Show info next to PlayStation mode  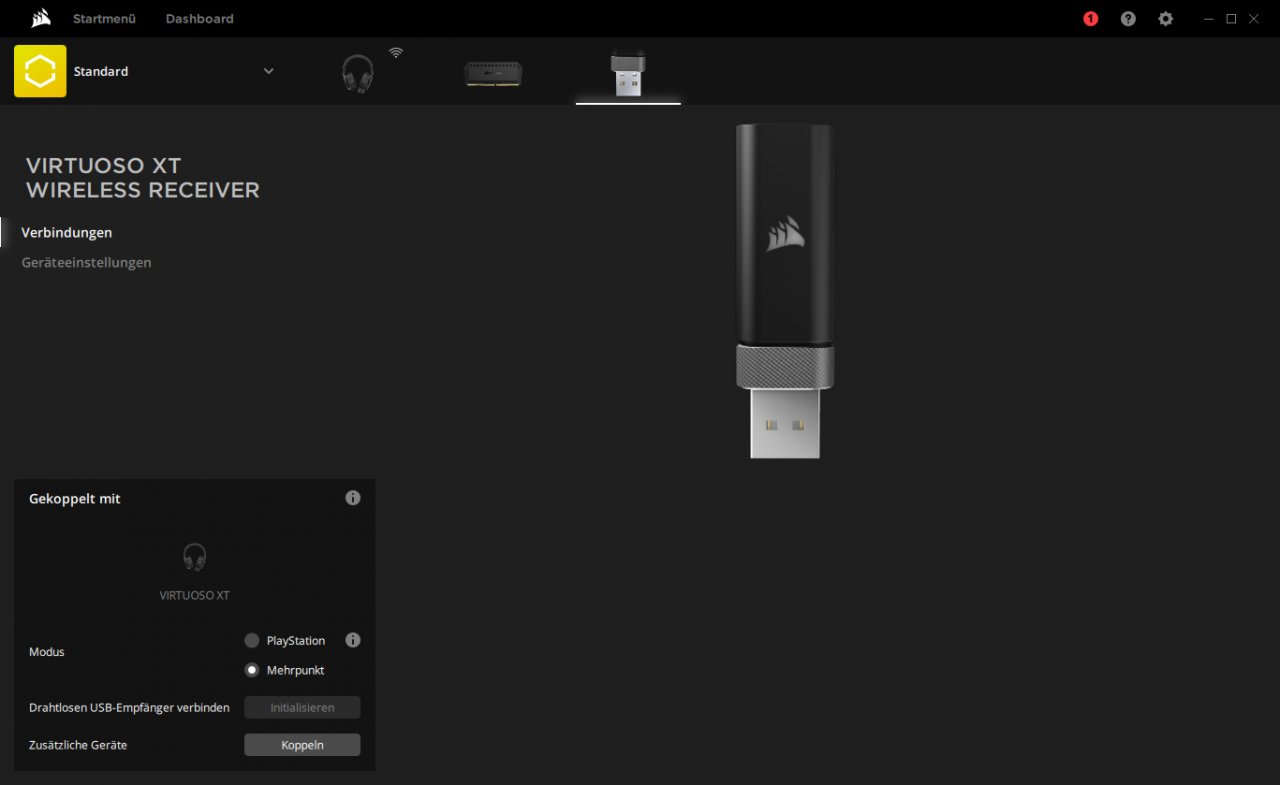[x=353, y=640]
